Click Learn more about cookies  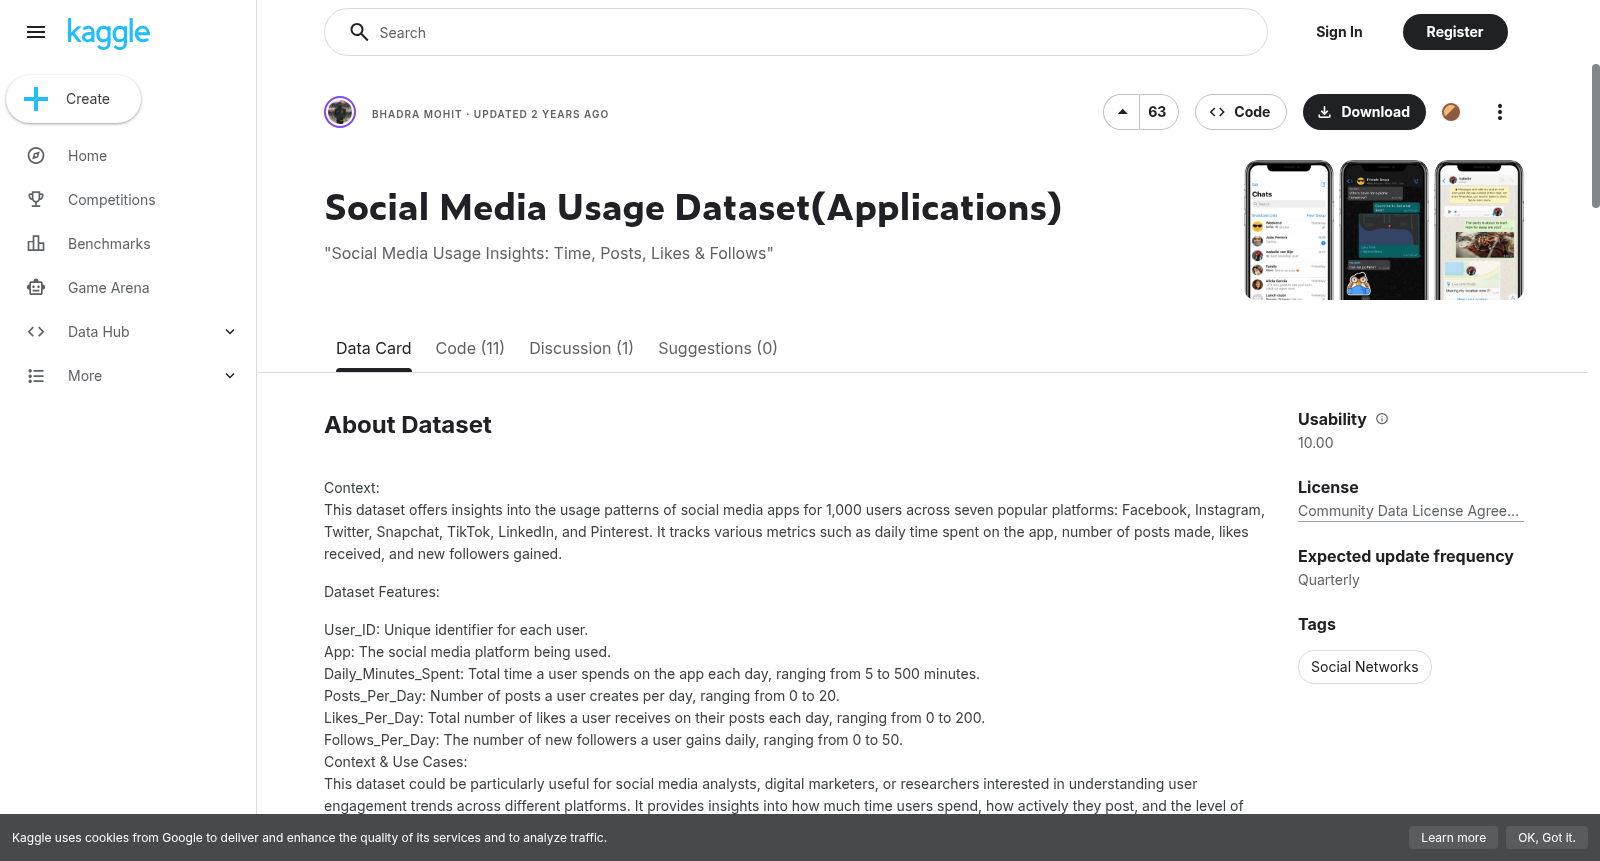tap(1454, 838)
